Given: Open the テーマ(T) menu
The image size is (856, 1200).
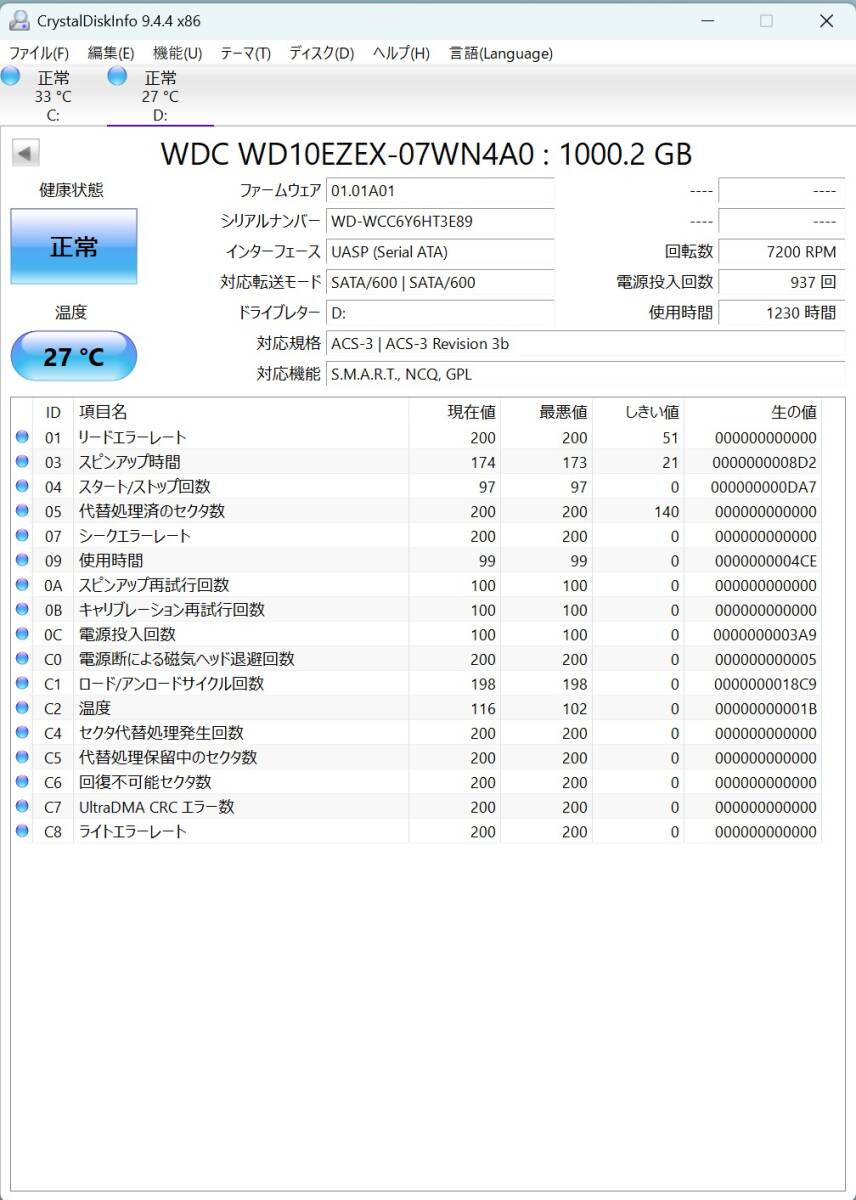Looking at the screenshot, I should [x=245, y=53].
